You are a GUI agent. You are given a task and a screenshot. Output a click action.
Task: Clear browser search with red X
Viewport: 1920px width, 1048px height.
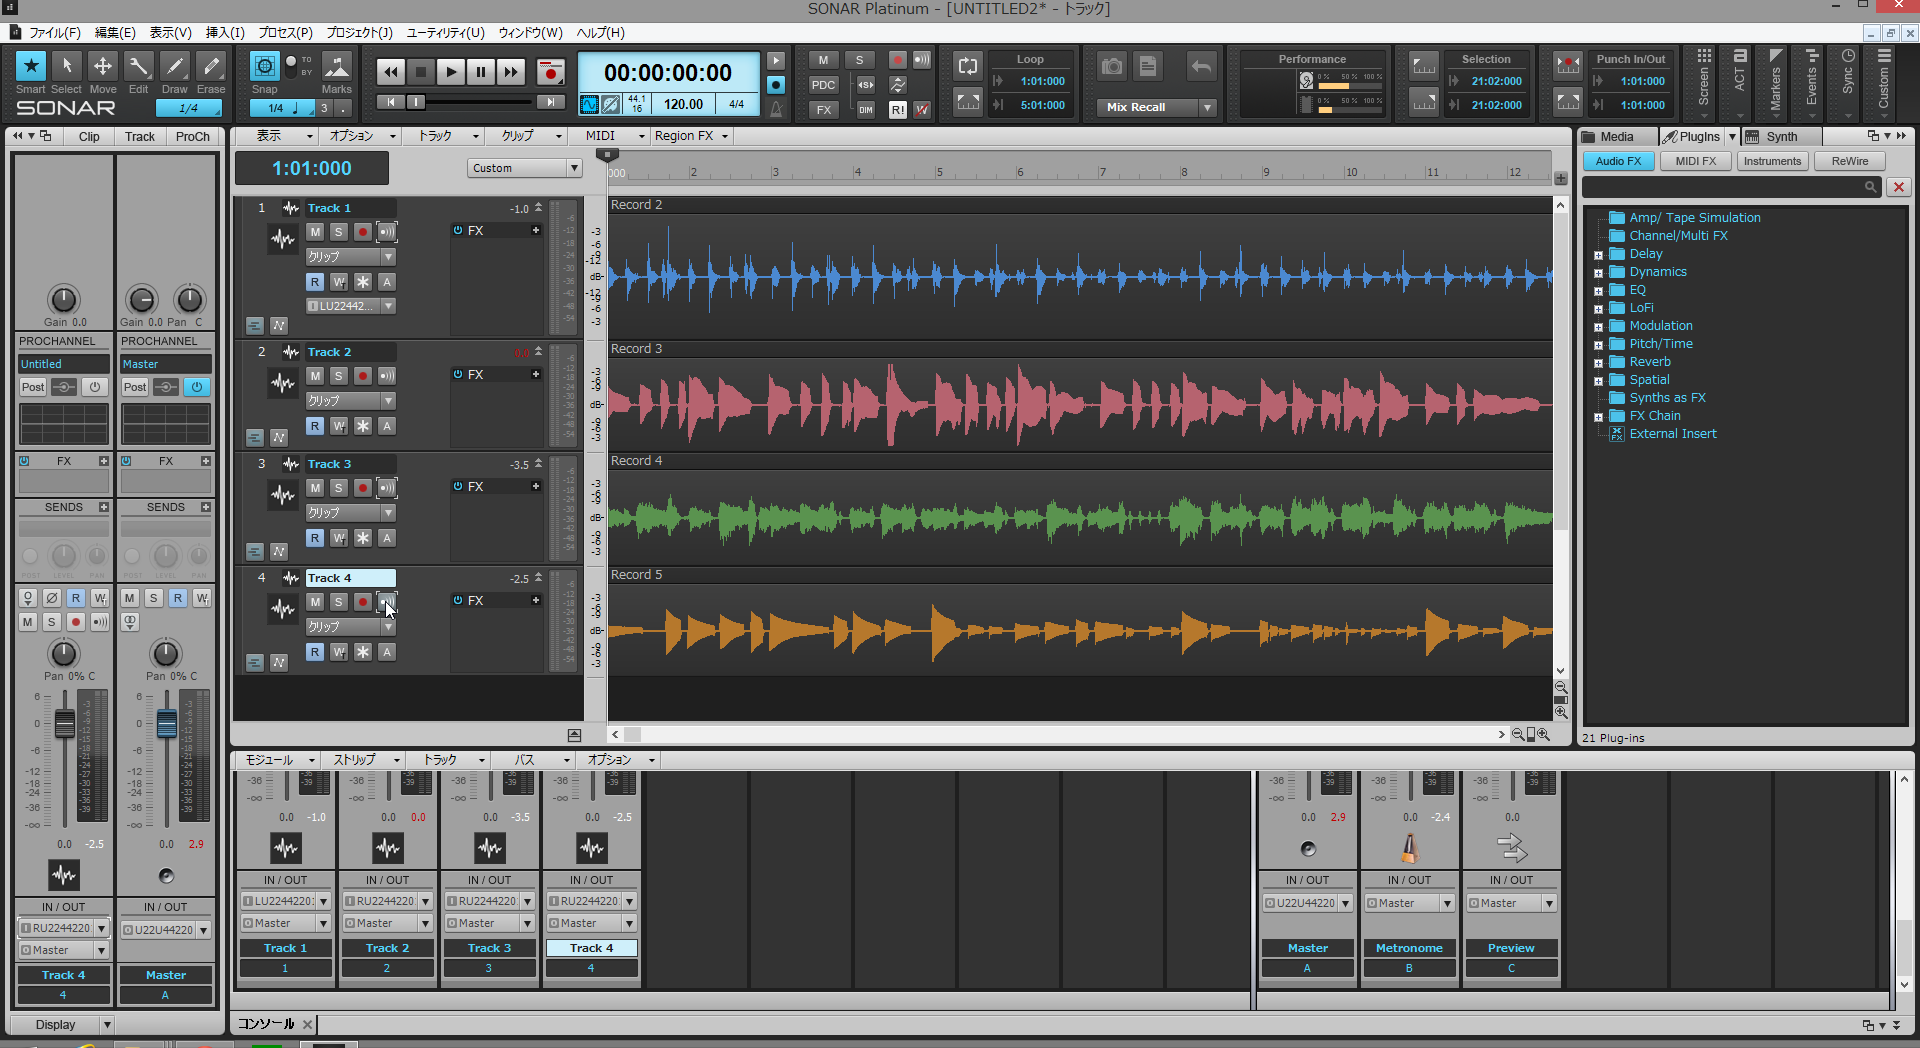coord(1899,187)
